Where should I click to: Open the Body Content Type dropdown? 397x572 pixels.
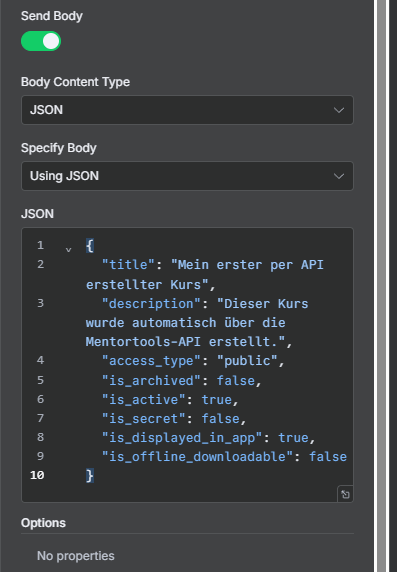click(x=187, y=110)
